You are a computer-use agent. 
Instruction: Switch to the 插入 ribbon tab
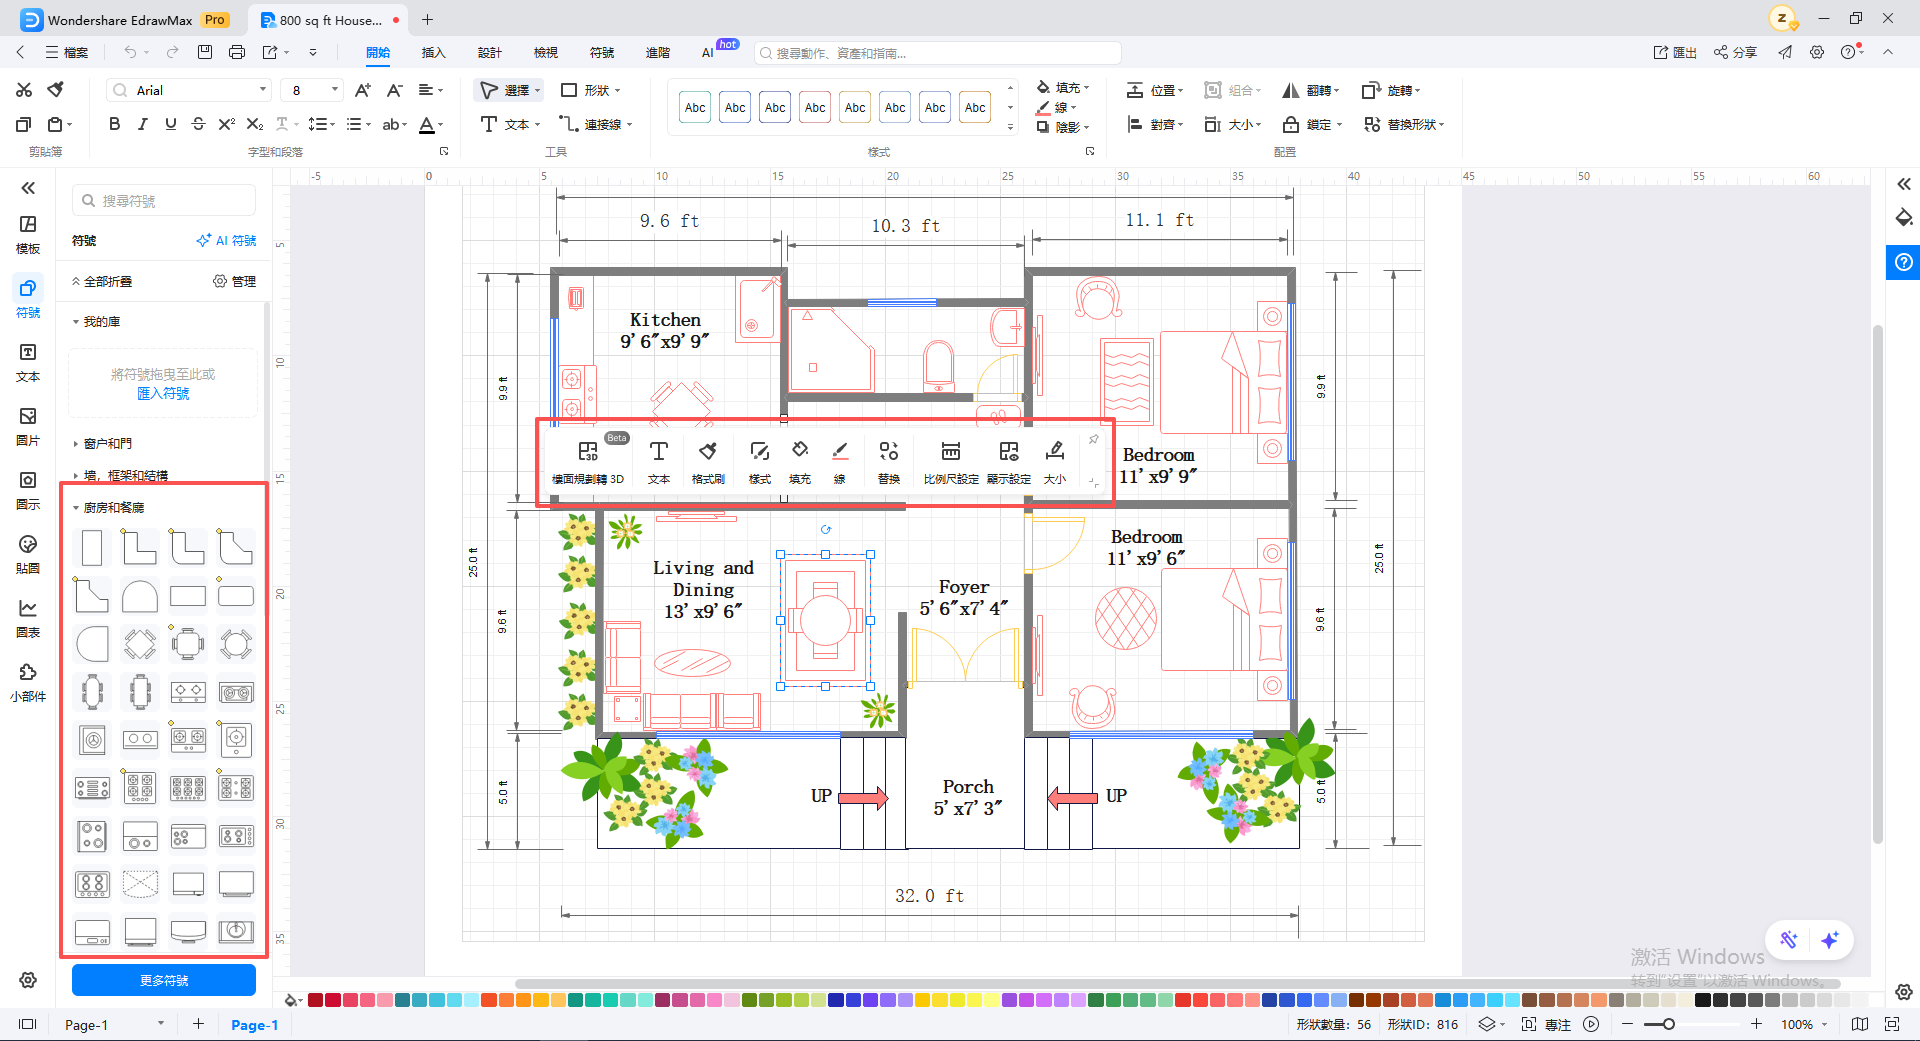[433, 52]
